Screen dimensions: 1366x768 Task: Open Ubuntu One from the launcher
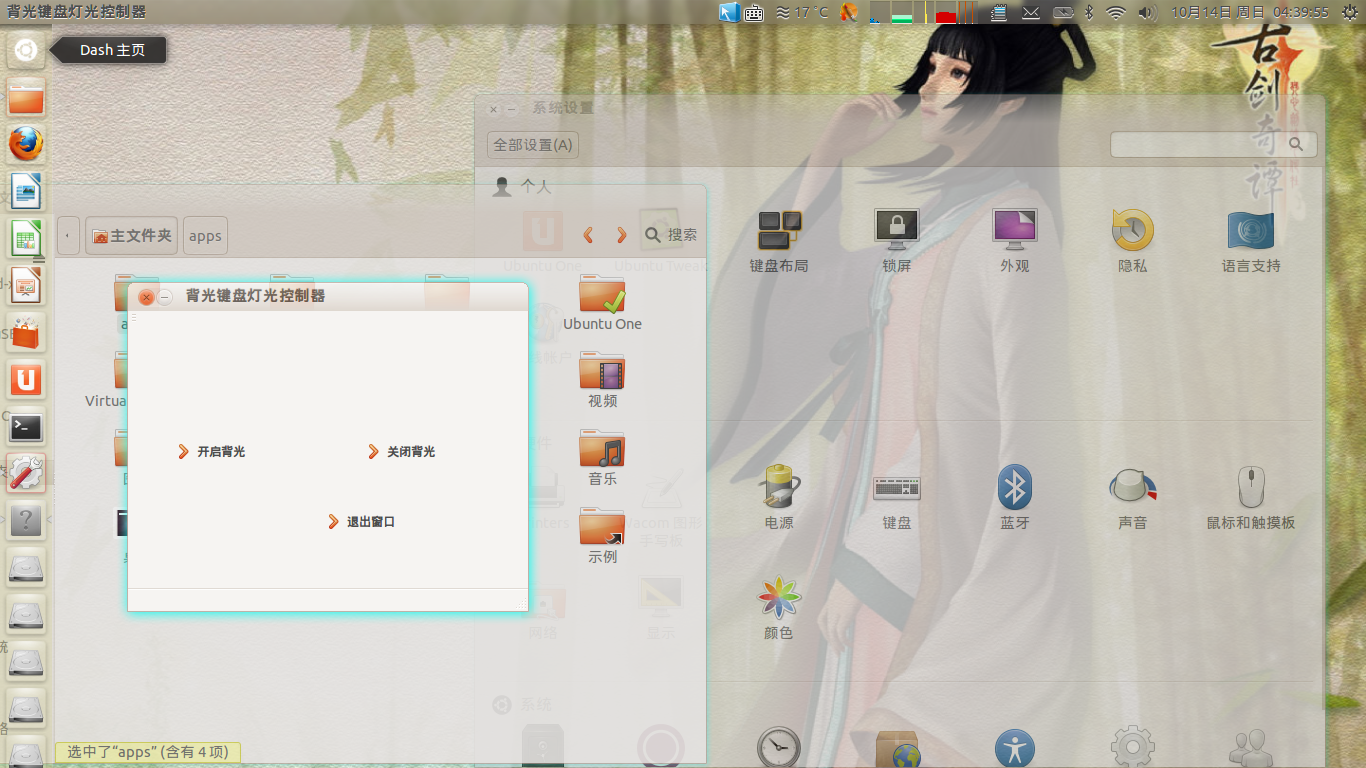click(26, 379)
